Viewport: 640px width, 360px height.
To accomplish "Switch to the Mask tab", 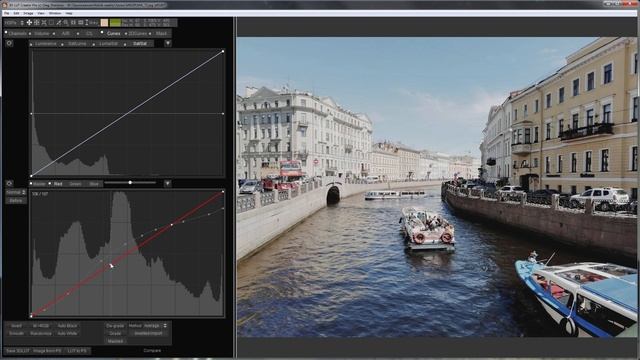I will click(x=160, y=33).
